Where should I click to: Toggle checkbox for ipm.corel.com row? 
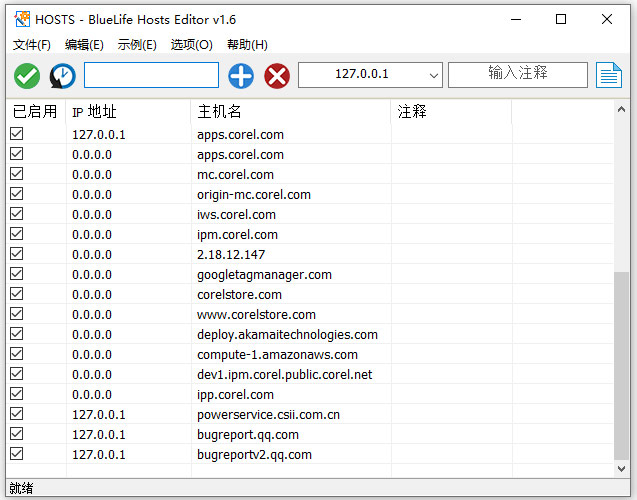(x=17, y=234)
